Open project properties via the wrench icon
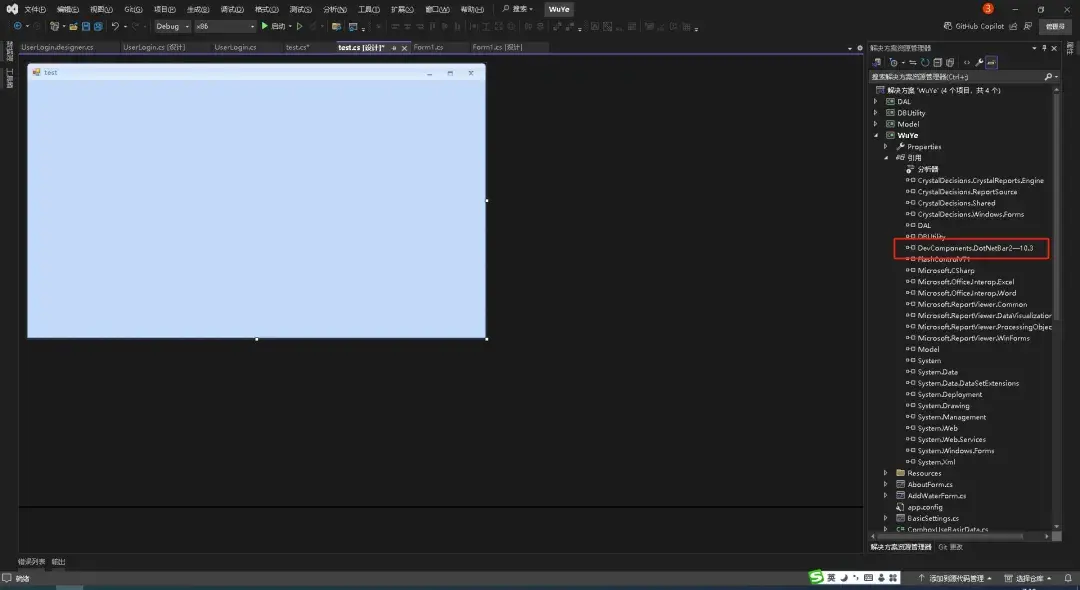 coord(978,62)
